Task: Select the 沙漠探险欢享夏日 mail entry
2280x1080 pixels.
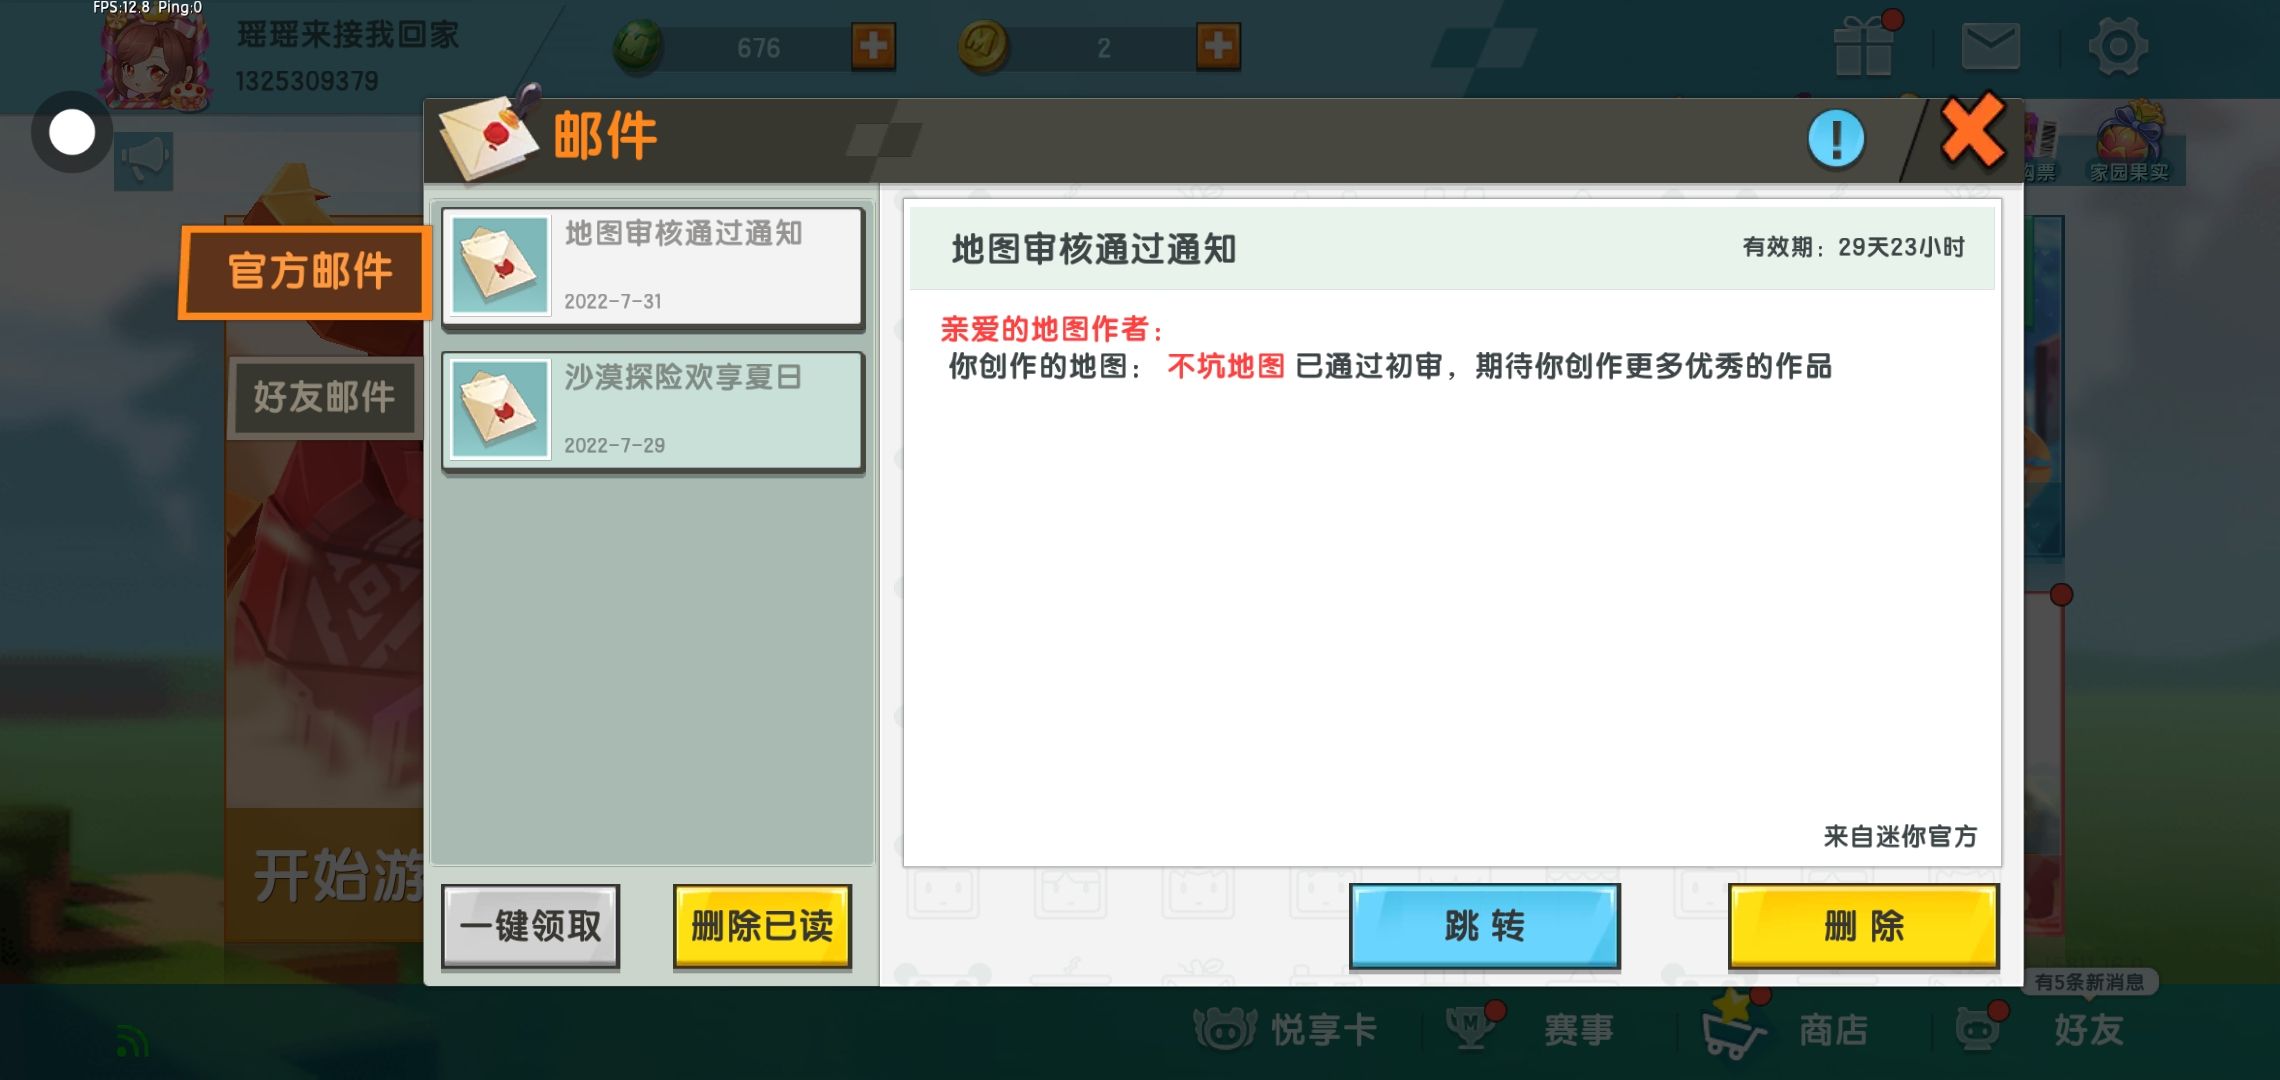Action: pyautogui.click(x=653, y=410)
